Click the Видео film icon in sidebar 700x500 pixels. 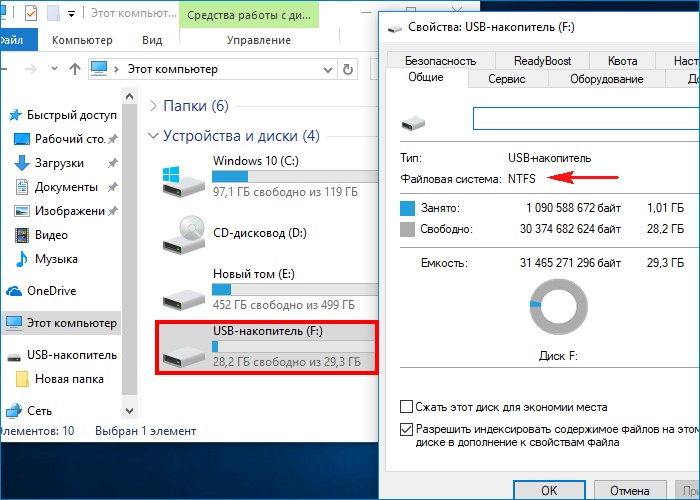pos(21,235)
